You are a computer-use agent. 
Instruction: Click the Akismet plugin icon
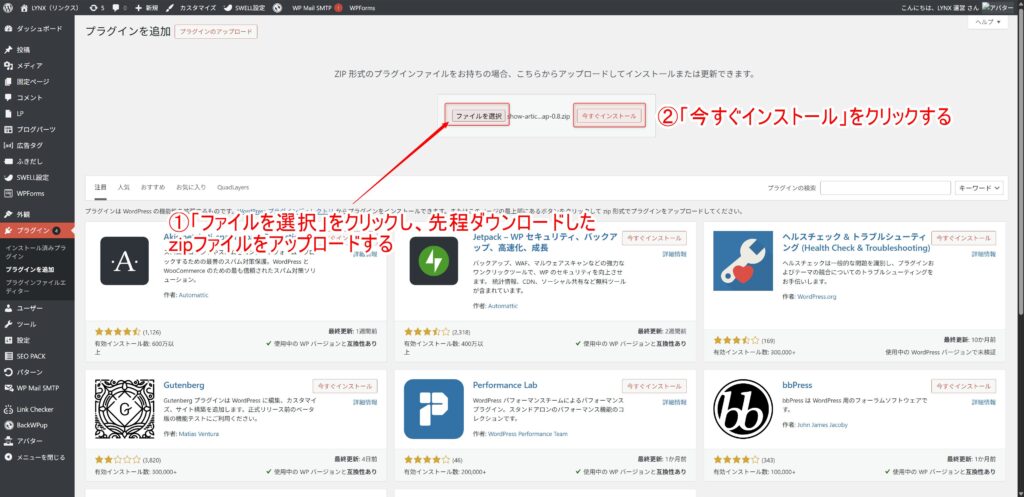[x=124, y=260]
